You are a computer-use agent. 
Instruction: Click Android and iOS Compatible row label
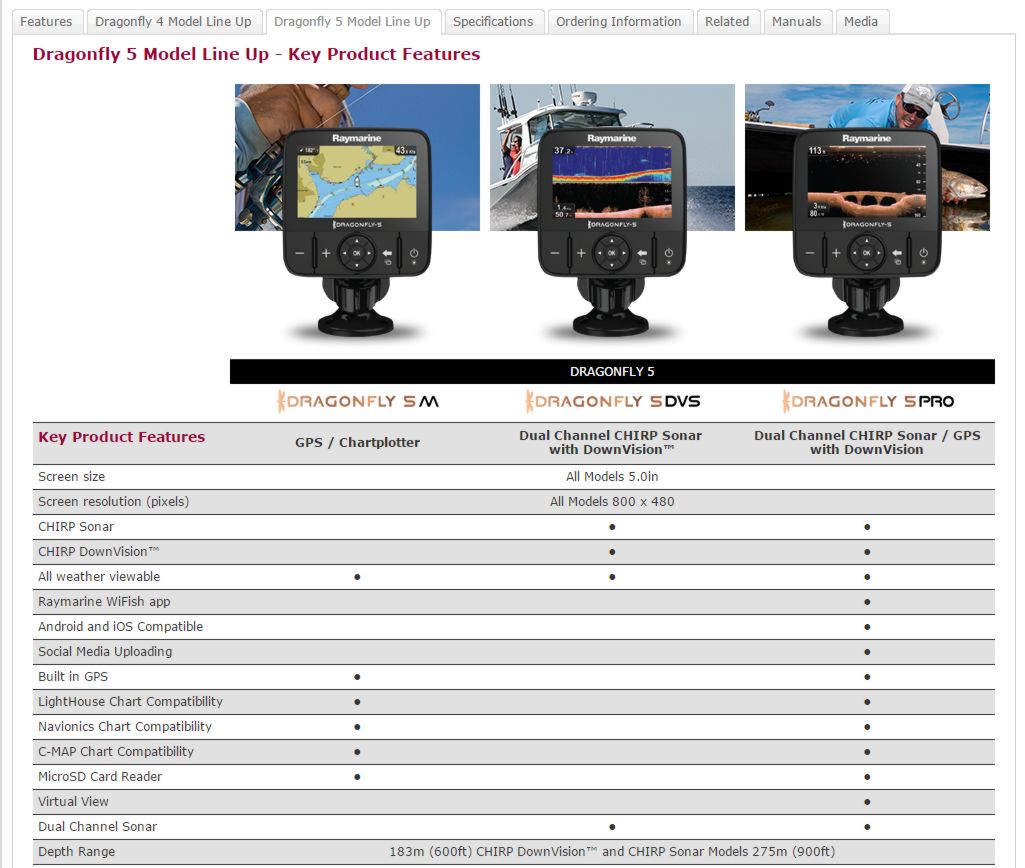point(120,626)
